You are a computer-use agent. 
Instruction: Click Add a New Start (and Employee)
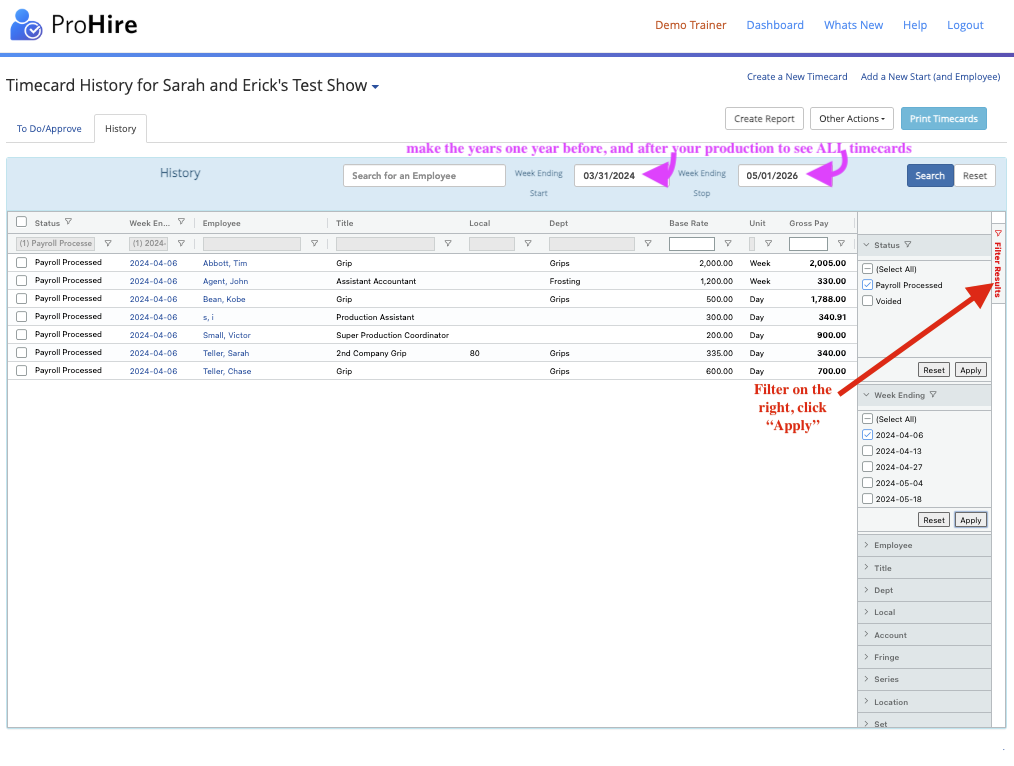(x=930, y=76)
